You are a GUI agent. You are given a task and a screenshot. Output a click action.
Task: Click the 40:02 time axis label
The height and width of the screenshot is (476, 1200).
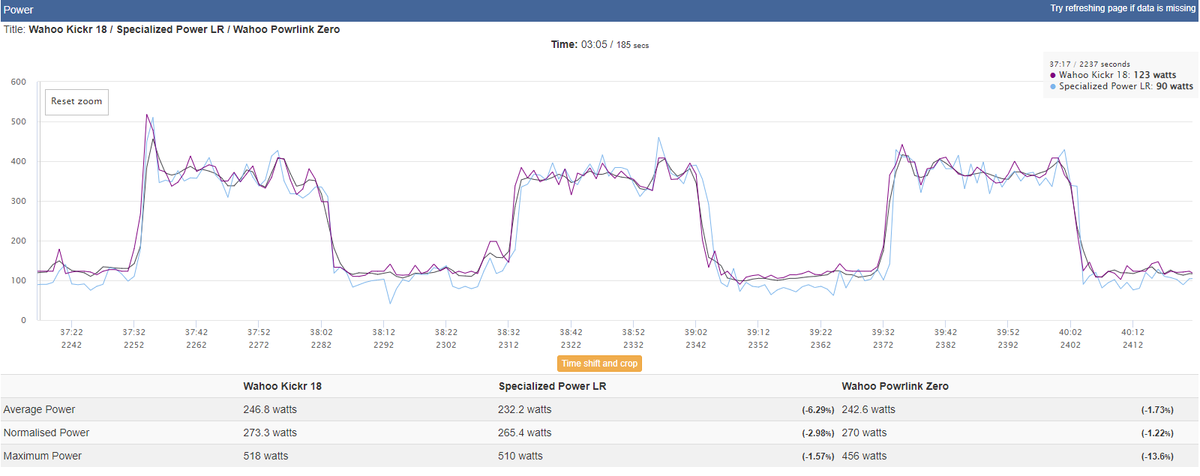pyautogui.click(x=1070, y=331)
